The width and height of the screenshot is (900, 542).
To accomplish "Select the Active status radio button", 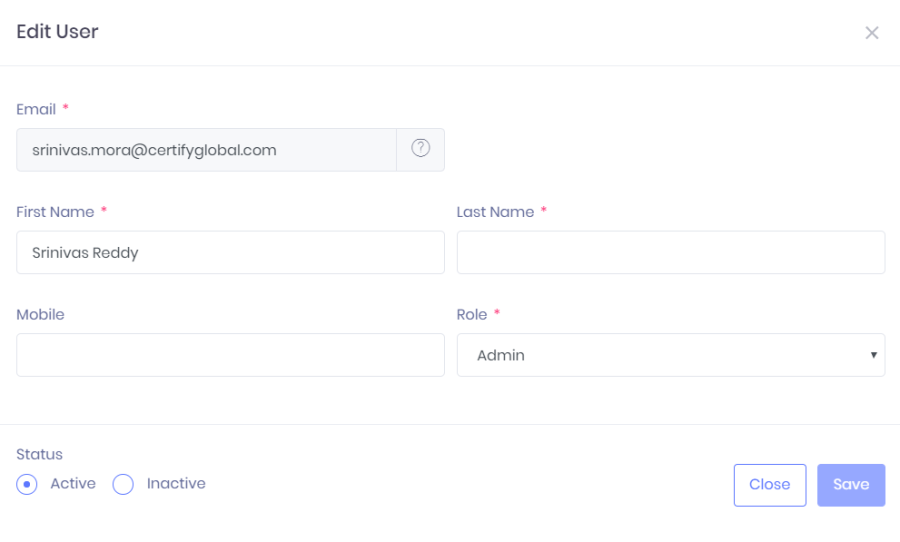I will click(27, 484).
